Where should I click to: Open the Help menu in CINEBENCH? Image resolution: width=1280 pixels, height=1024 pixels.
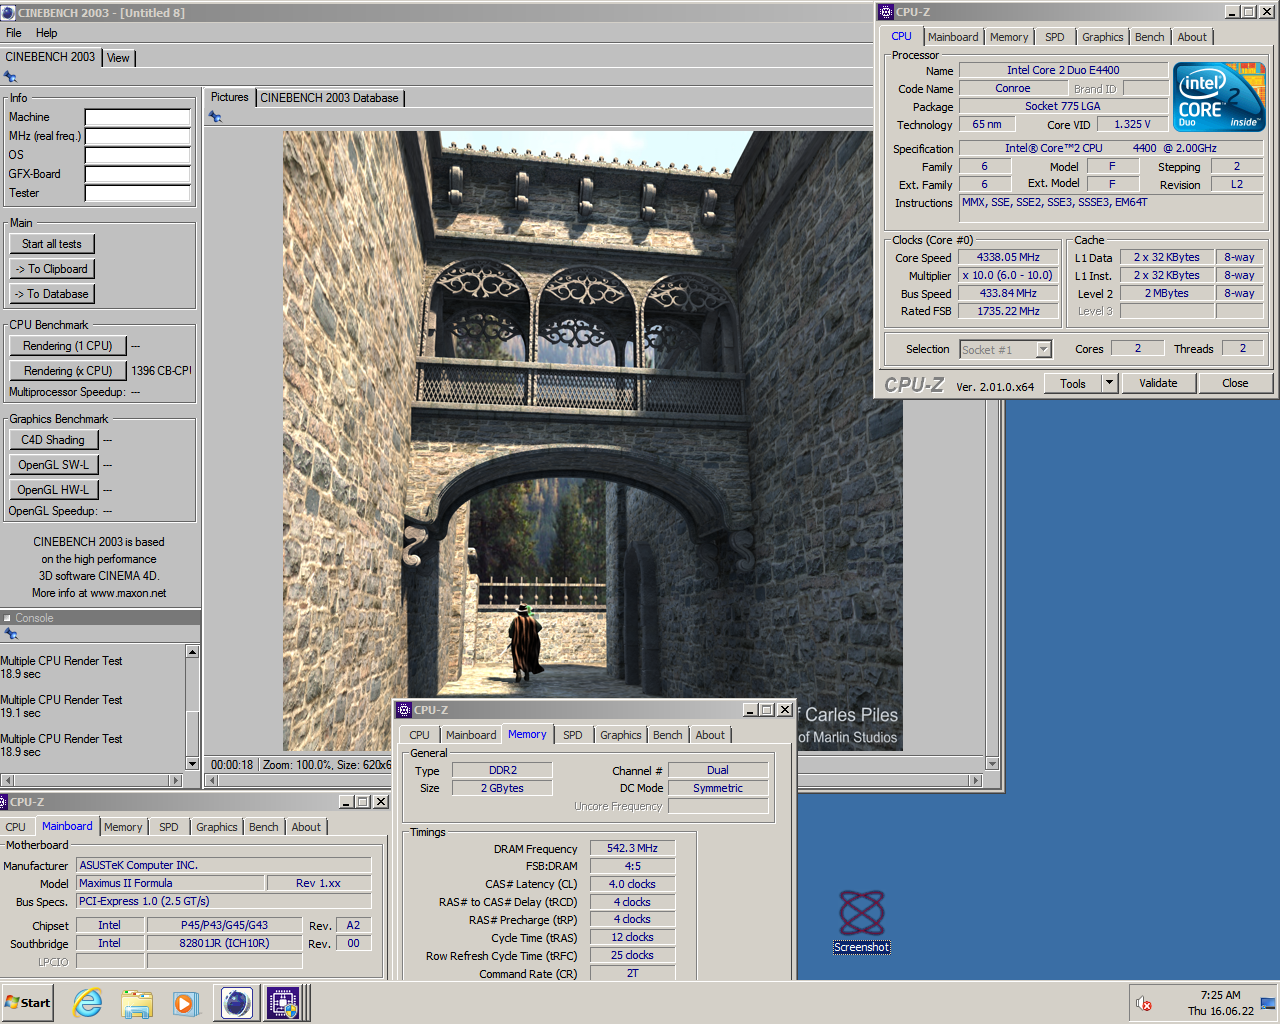[x=47, y=33]
